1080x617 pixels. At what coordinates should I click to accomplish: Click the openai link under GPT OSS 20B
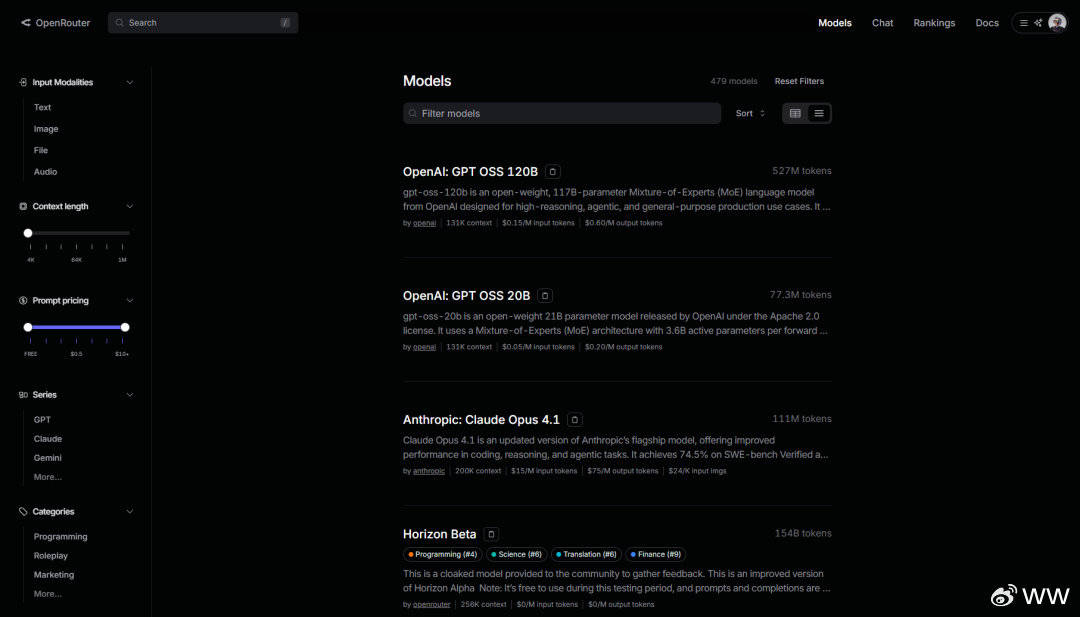coord(424,347)
